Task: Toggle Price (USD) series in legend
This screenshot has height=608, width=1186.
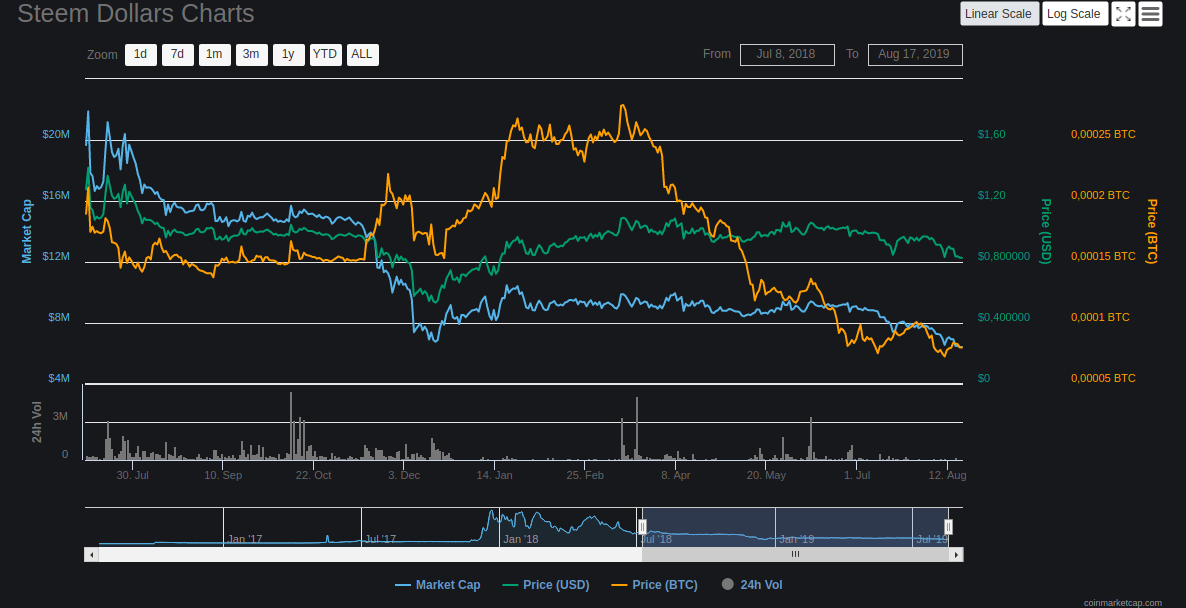Action: pyautogui.click(x=545, y=585)
